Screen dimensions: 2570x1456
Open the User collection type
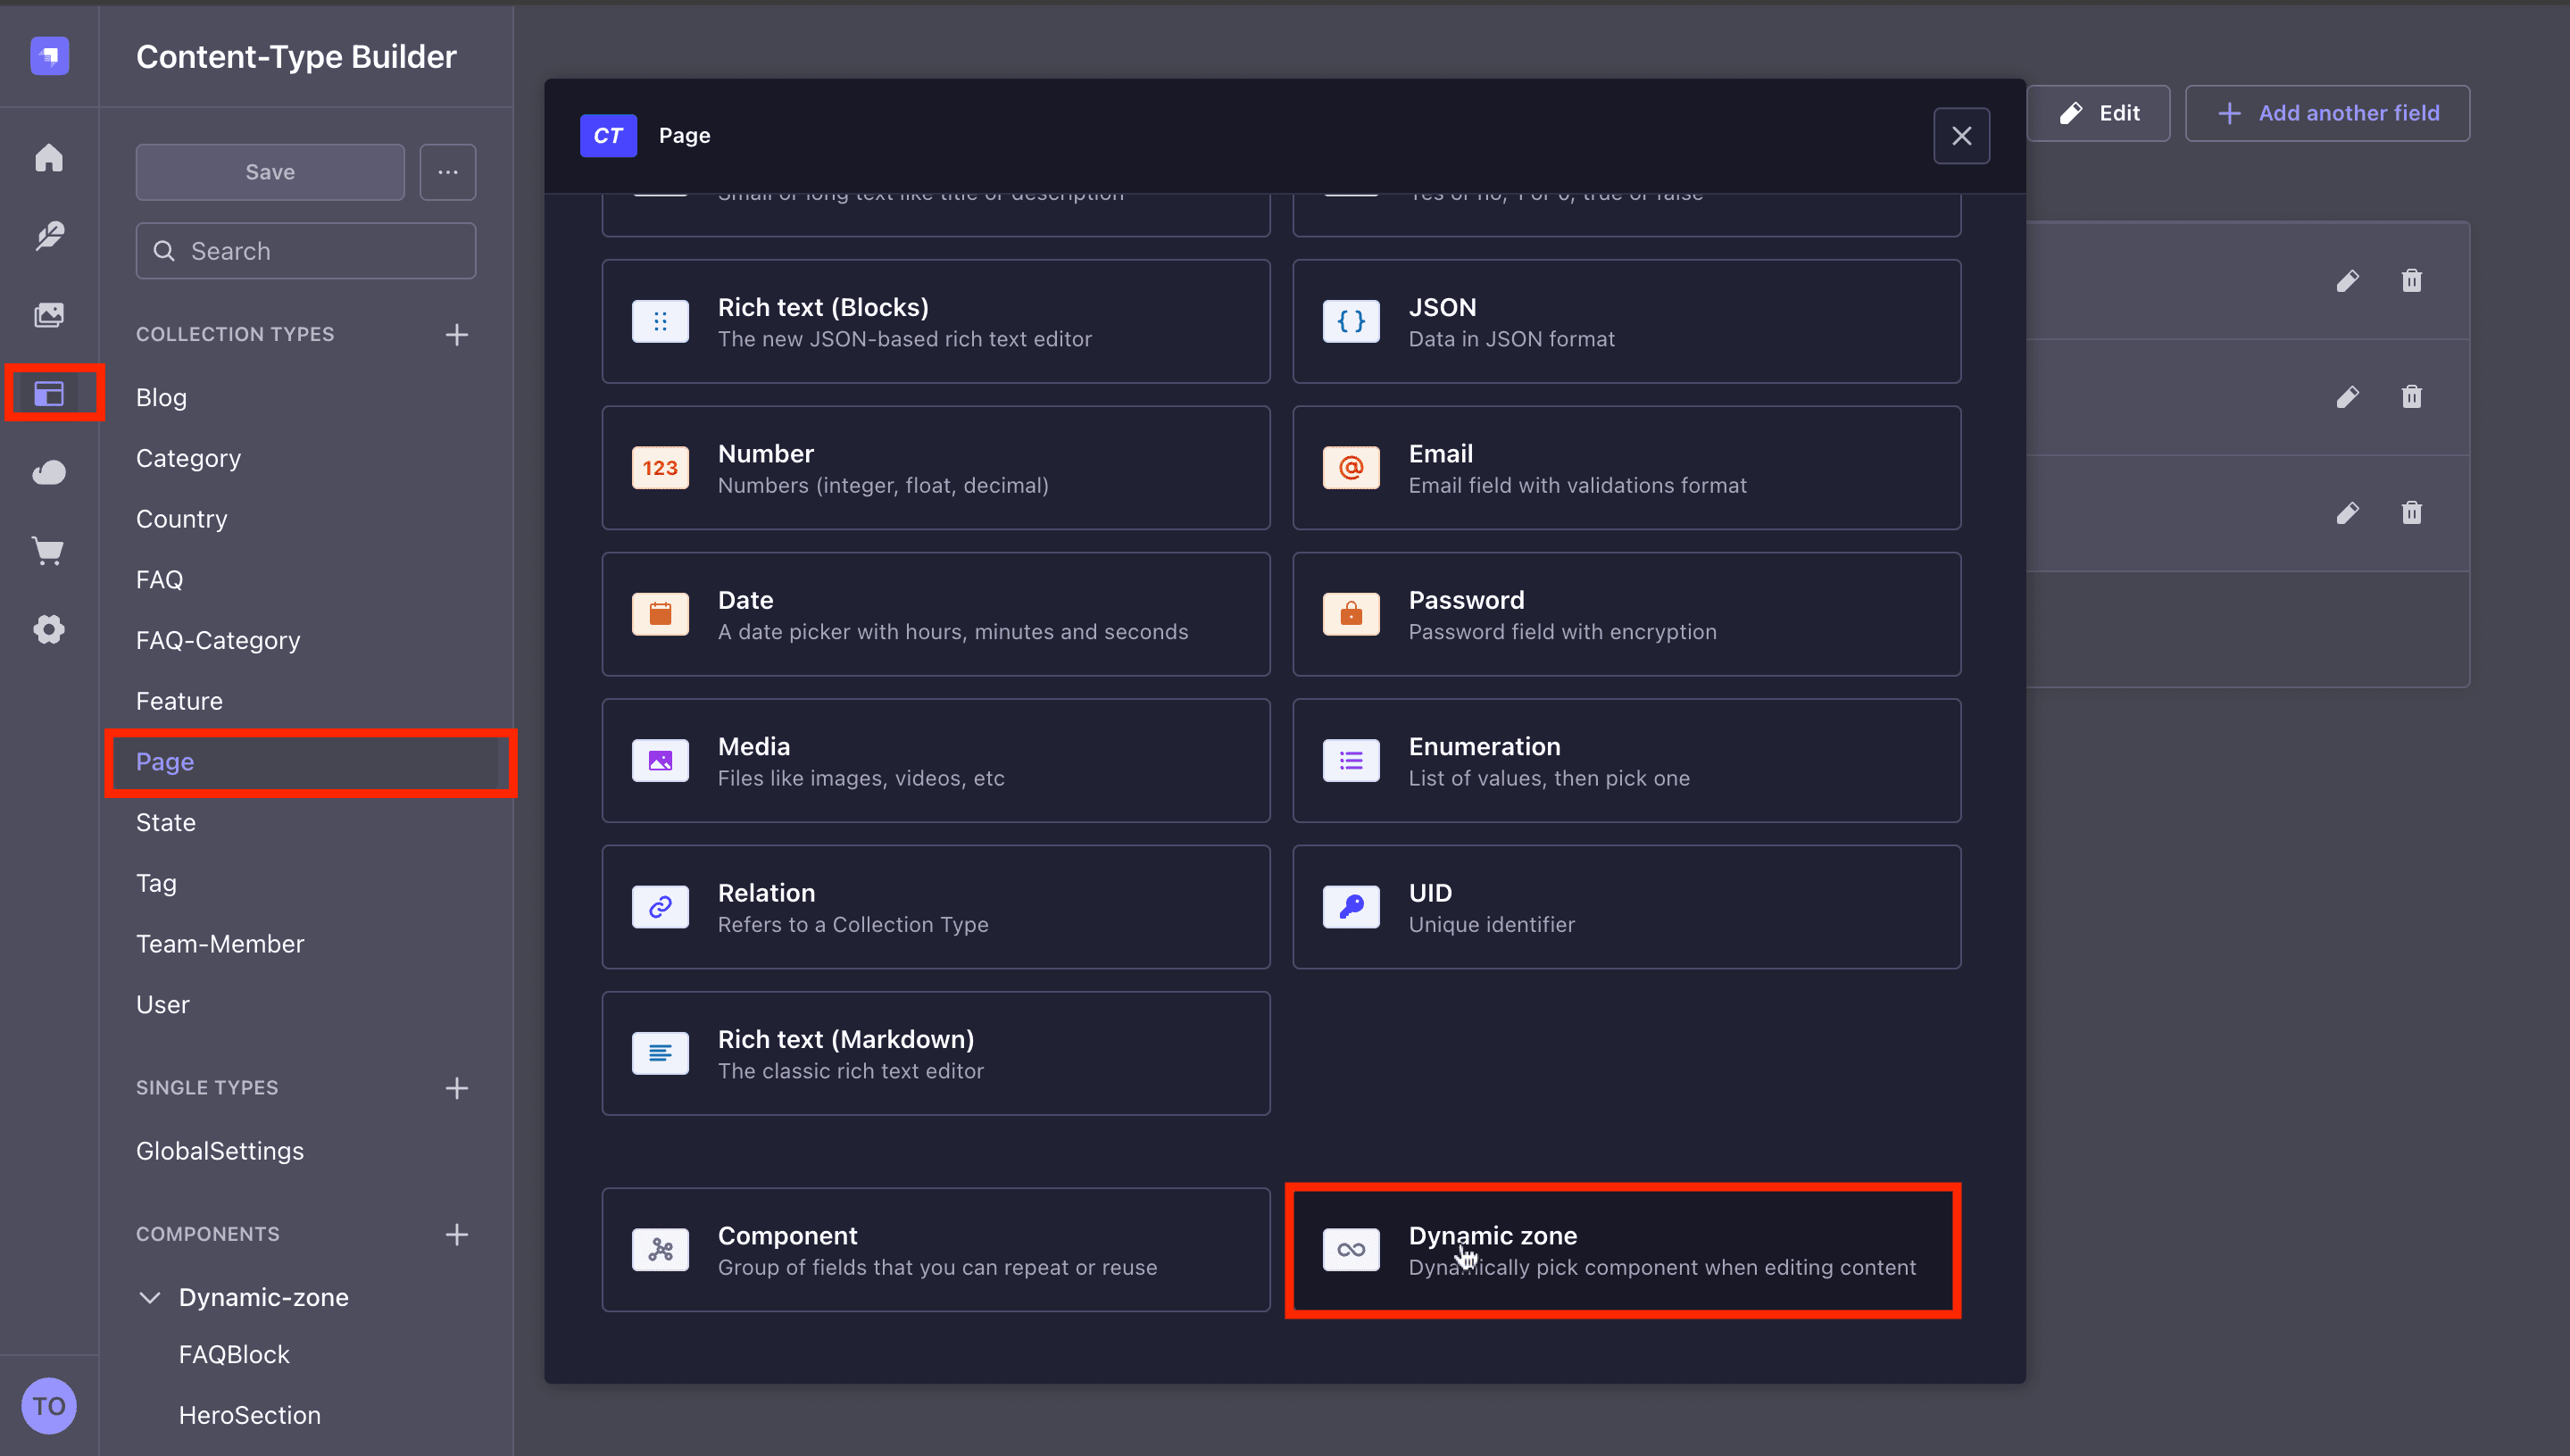tap(162, 1004)
